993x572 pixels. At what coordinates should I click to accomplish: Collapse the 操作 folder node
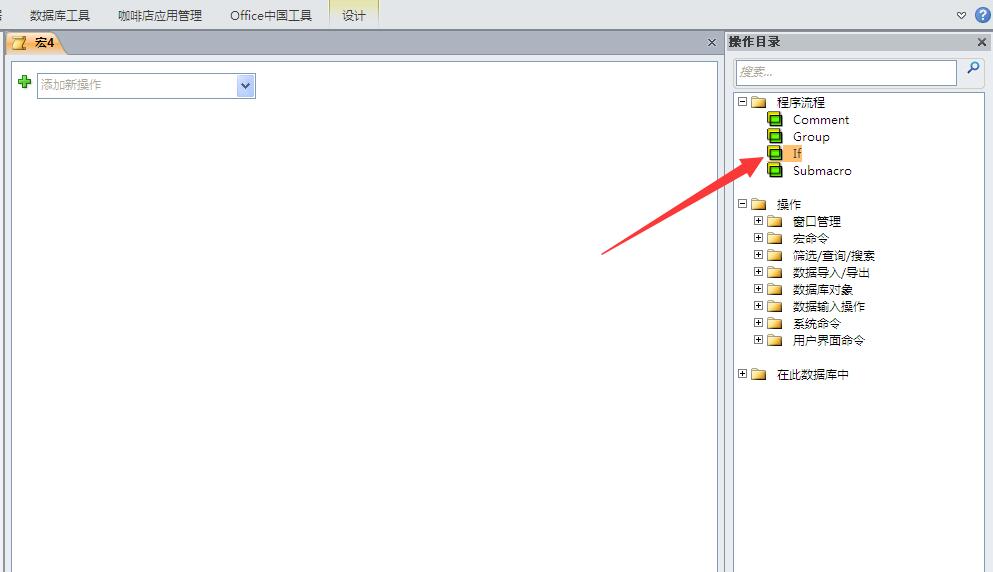pyautogui.click(x=742, y=203)
